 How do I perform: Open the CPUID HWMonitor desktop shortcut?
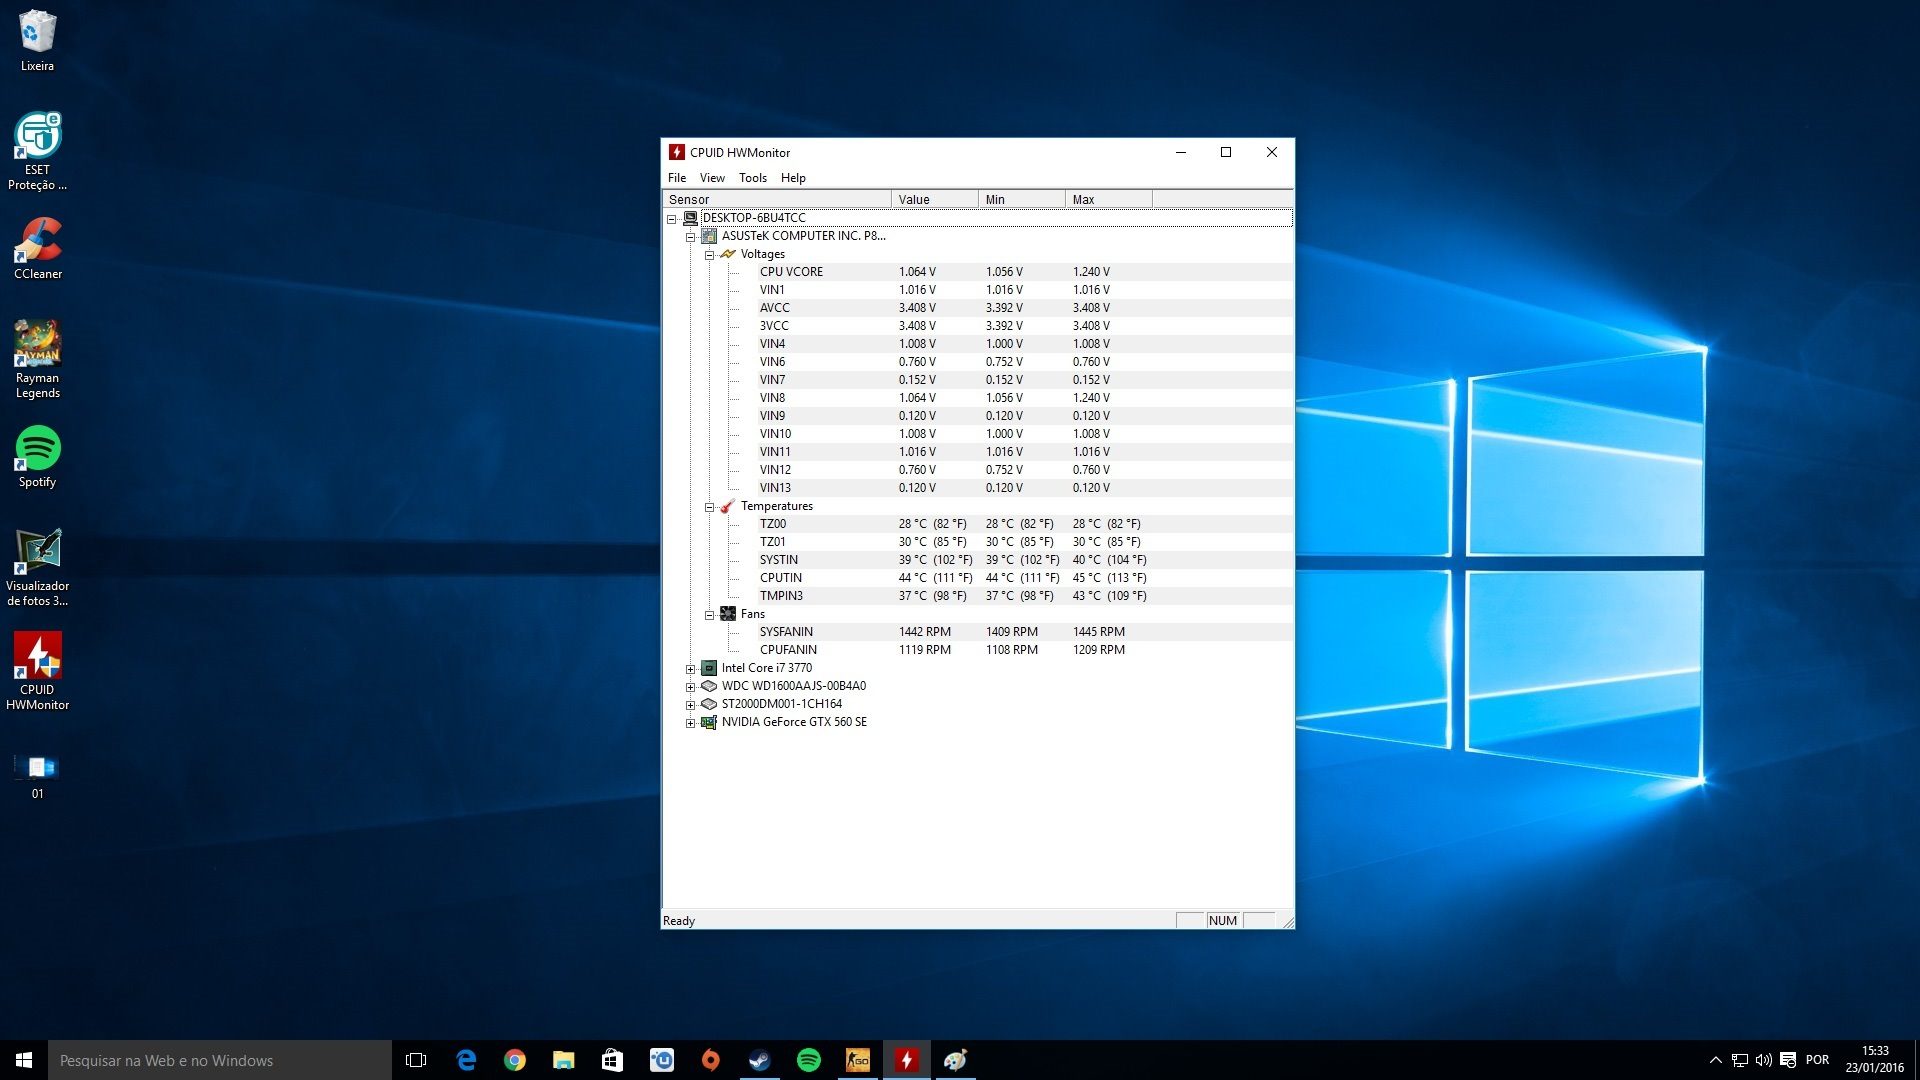click(x=37, y=672)
